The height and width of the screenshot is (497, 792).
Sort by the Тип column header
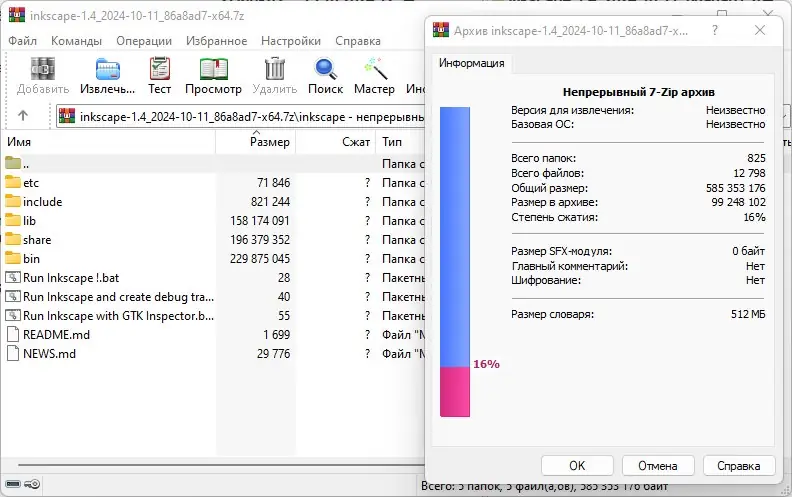point(401,142)
